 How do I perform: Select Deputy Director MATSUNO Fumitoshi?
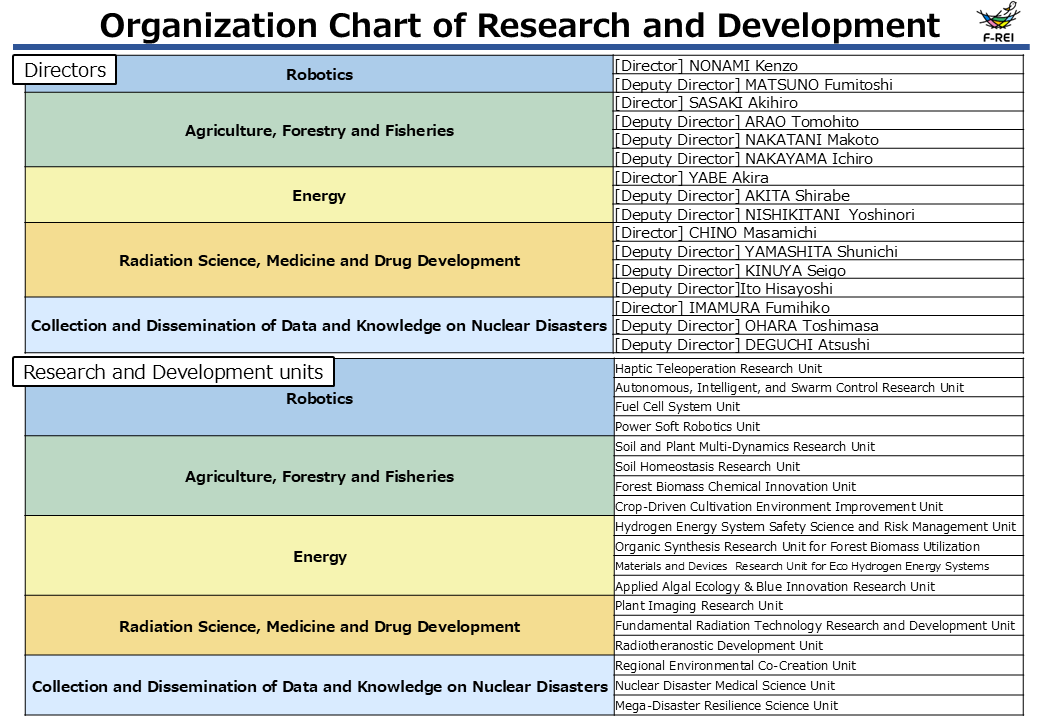tap(753, 85)
